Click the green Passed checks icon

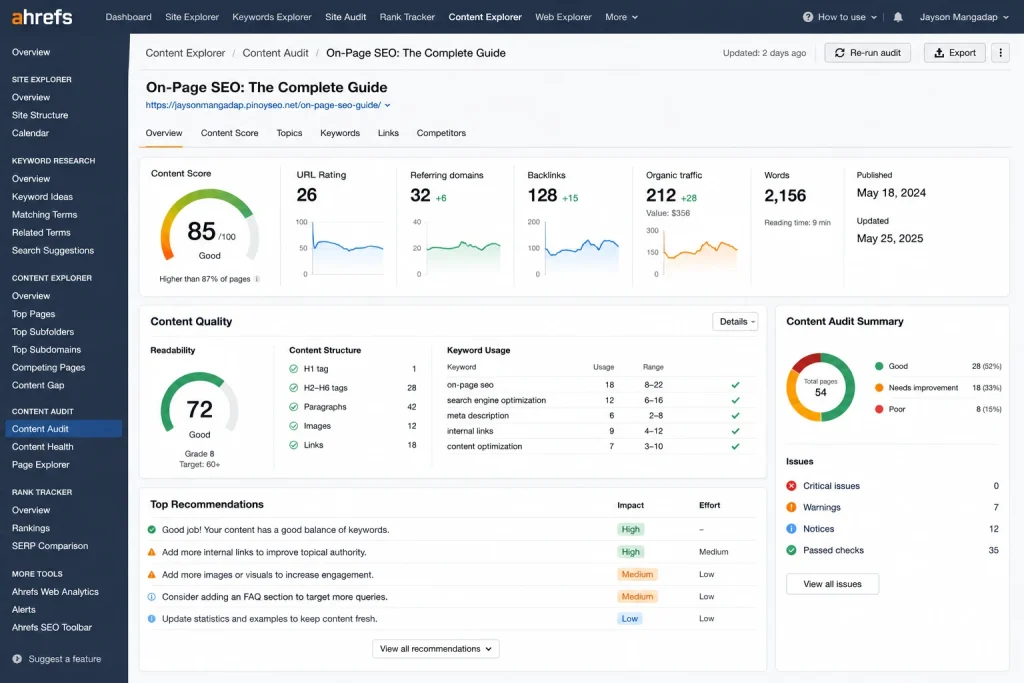pyautogui.click(x=792, y=550)
